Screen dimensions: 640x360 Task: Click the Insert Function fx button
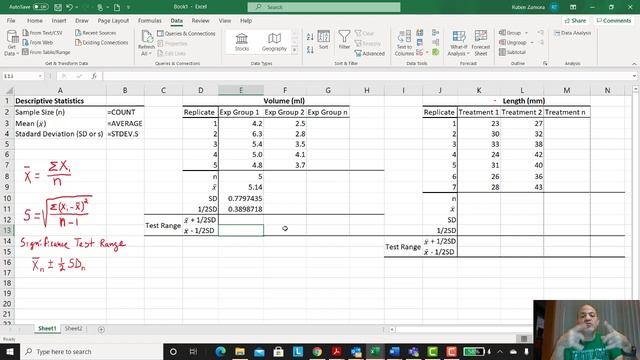[x=94, y=76]
